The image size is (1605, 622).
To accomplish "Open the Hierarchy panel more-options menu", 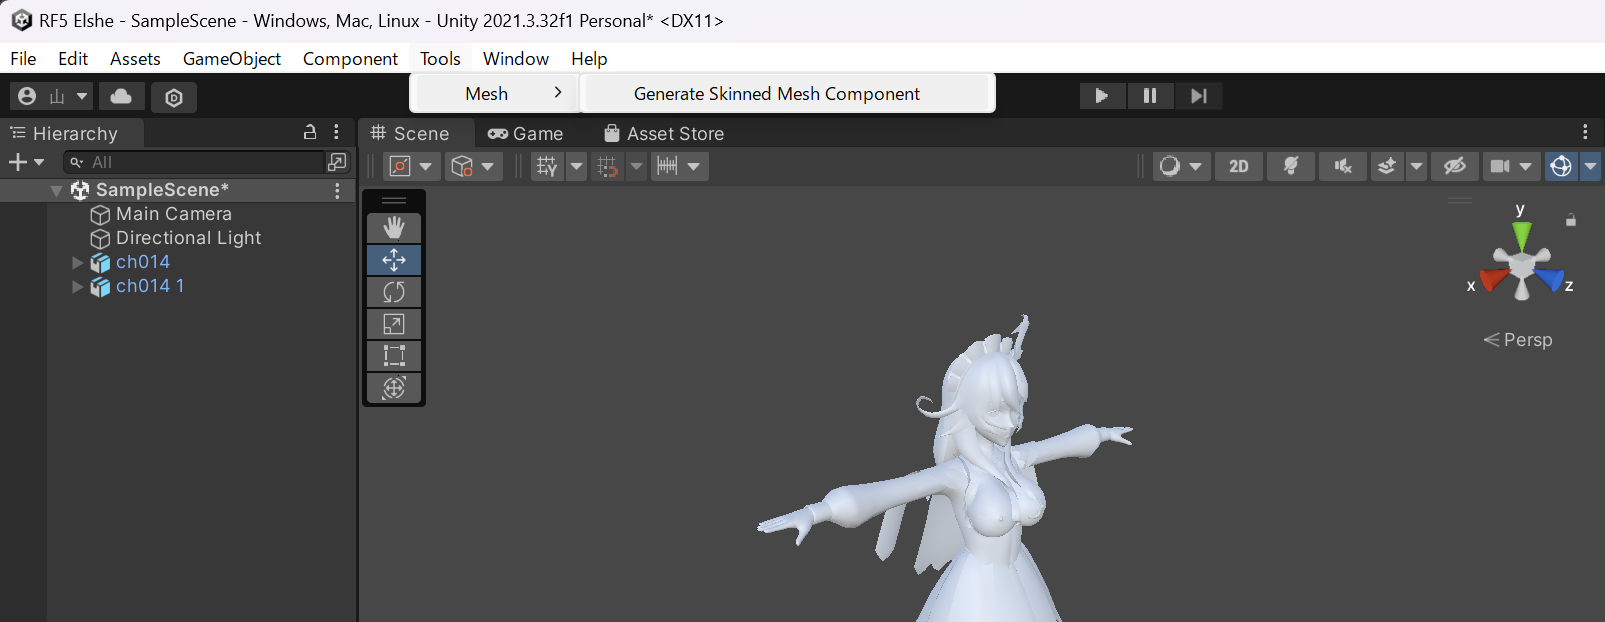I will pyautogui.click(x=337, y=132).
